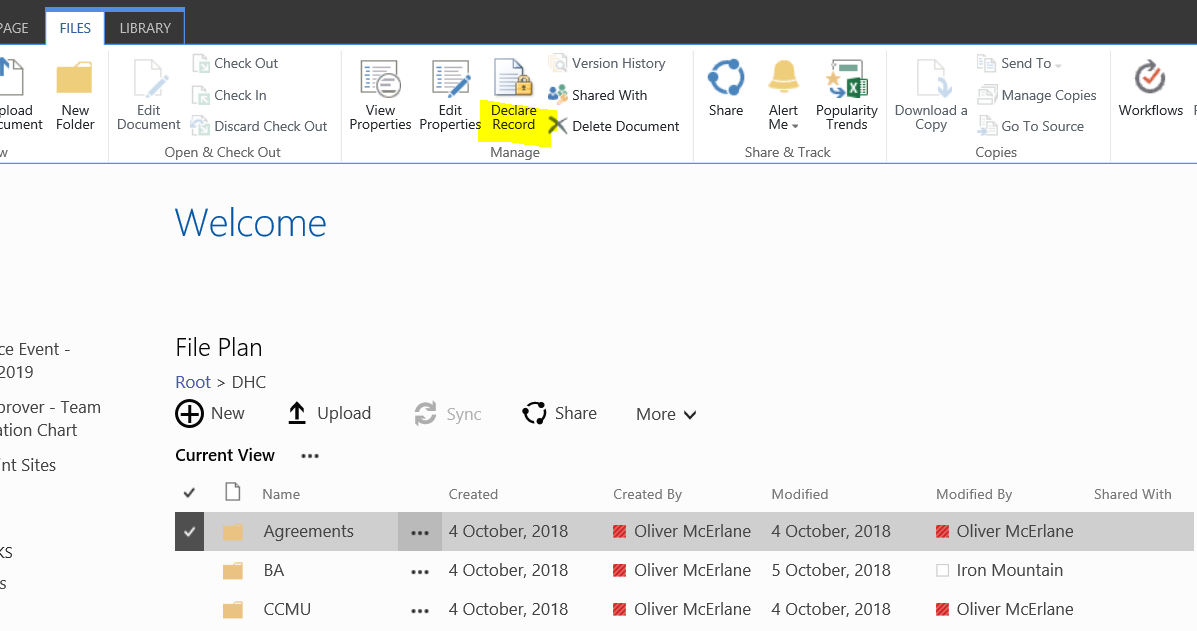The height and width of the screenshot is (631, 1197).
Task: Click Go To Source
Action: 1031,126
